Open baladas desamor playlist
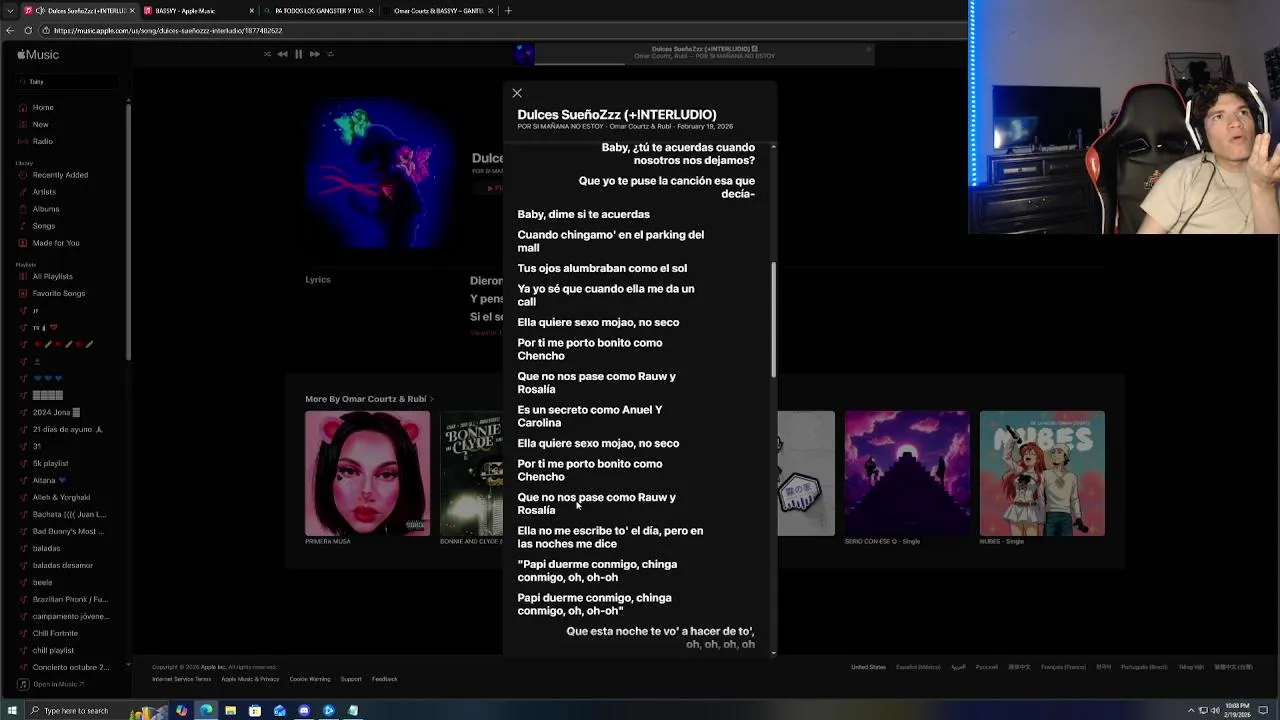The height and width of the screenshot is (720, 1280). [62, 565]
